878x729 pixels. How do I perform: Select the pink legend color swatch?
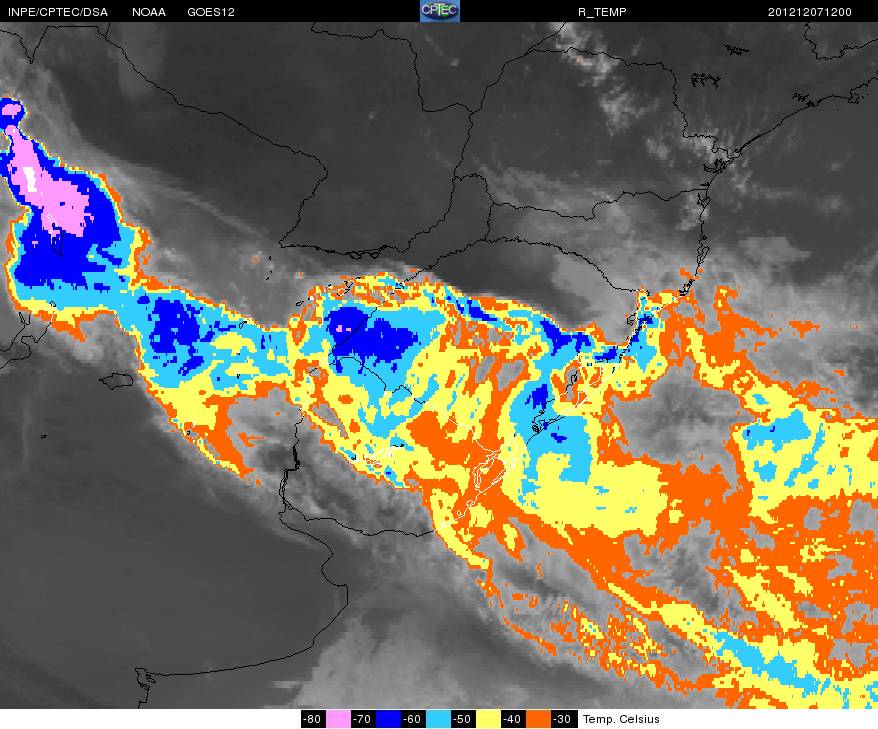click(338, 719)
